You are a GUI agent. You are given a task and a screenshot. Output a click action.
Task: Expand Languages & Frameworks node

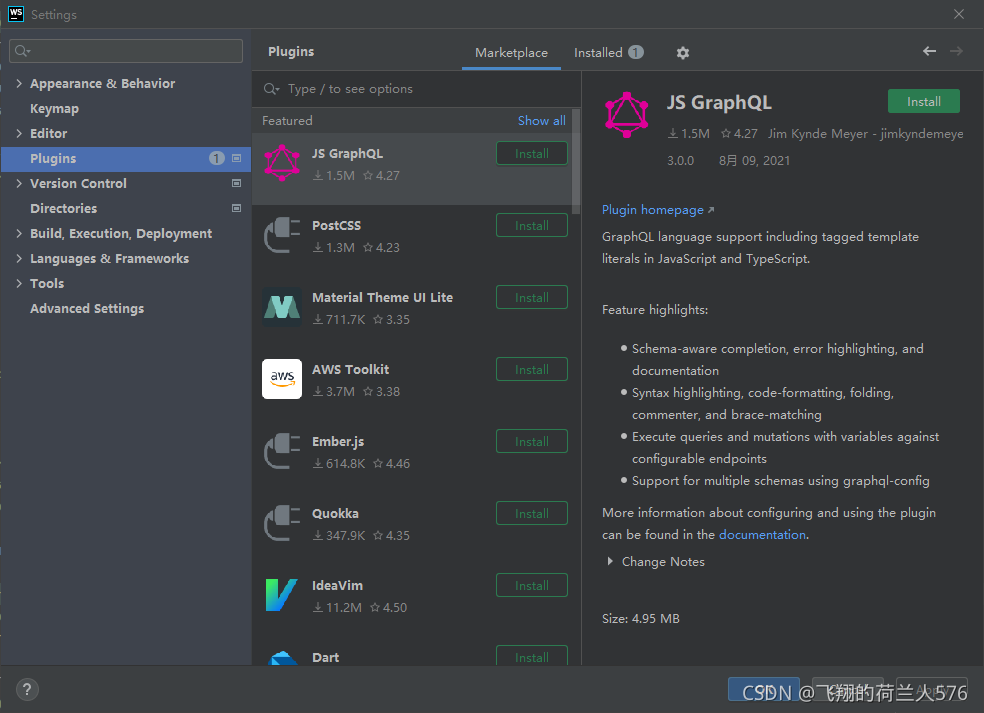pyautogui.click(x=19, y=259)
